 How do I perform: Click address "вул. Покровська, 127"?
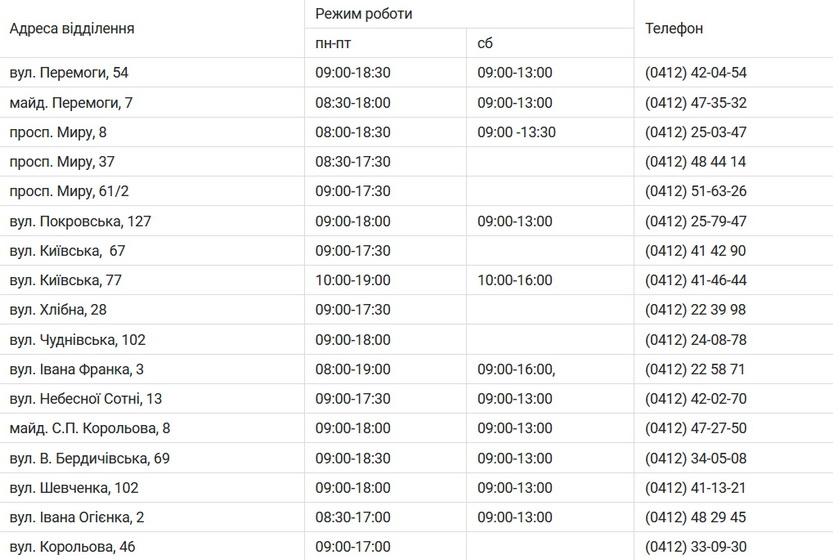pos(80,221)
